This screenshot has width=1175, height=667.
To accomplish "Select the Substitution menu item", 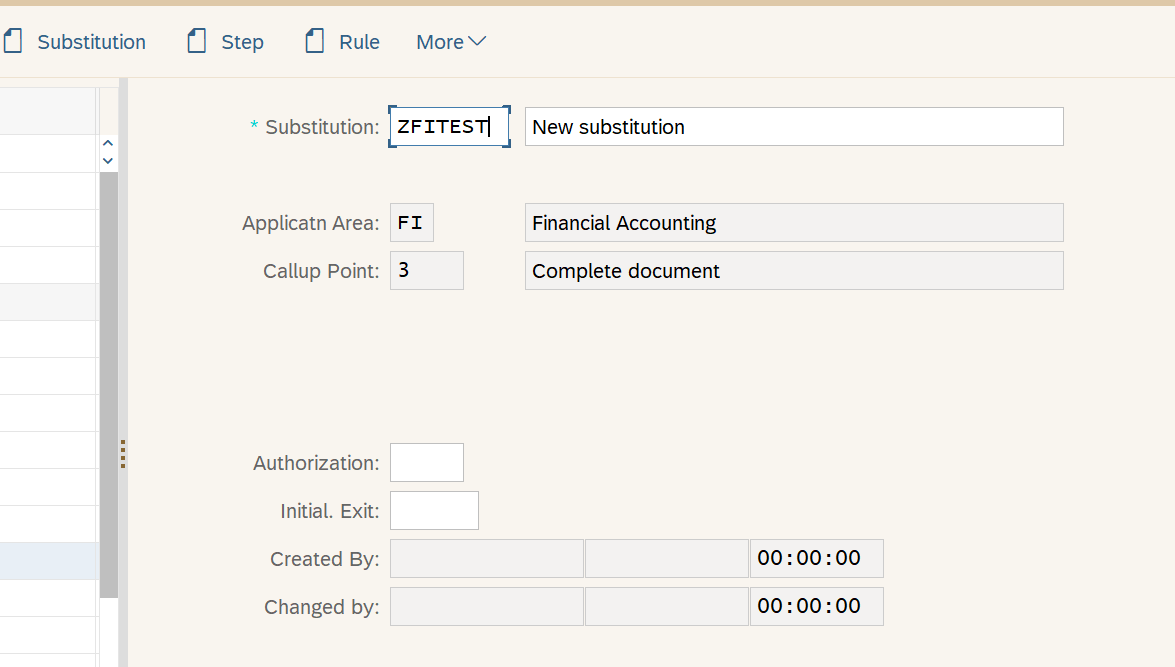I will 92,42.
